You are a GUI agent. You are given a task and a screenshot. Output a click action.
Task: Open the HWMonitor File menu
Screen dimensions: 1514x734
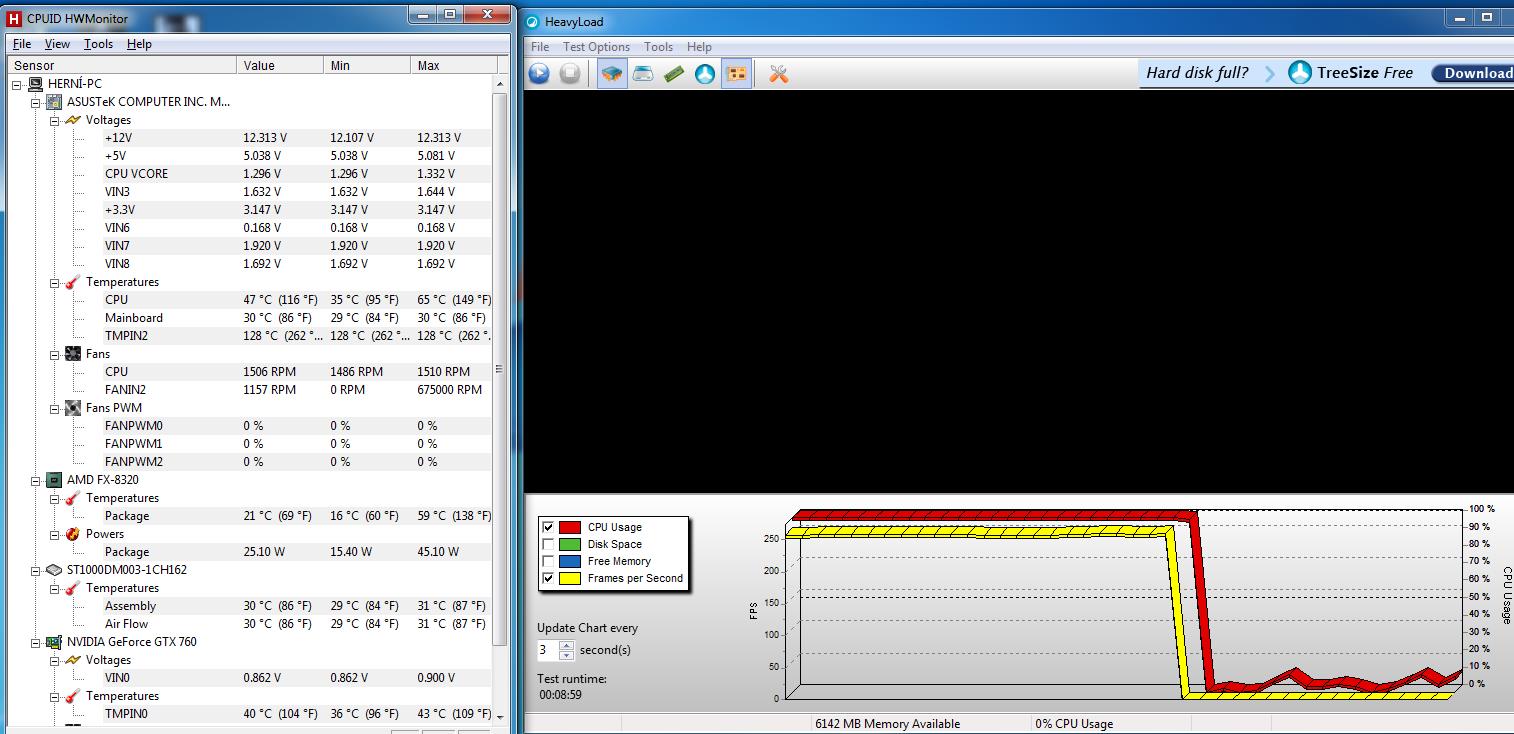22,44
